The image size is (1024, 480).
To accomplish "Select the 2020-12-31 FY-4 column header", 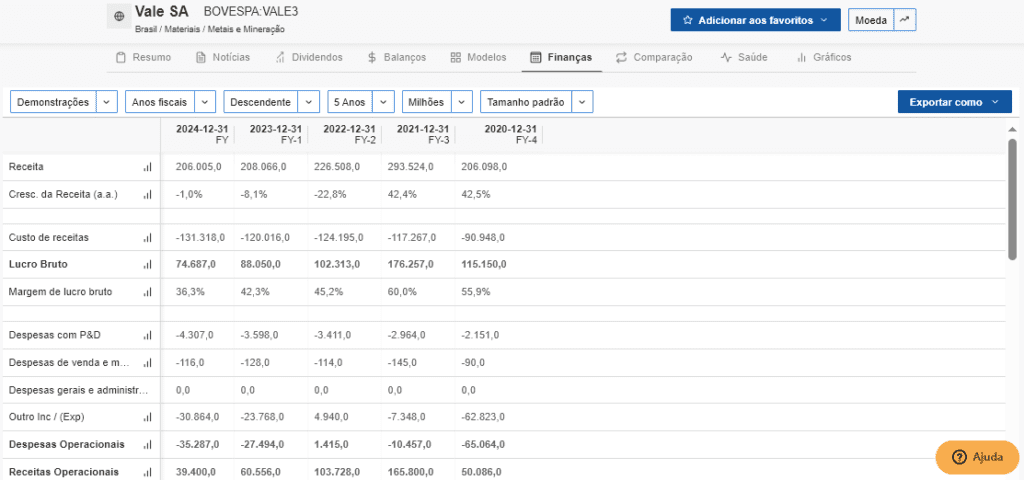I will pyautogui.click(x=510, y=134).
